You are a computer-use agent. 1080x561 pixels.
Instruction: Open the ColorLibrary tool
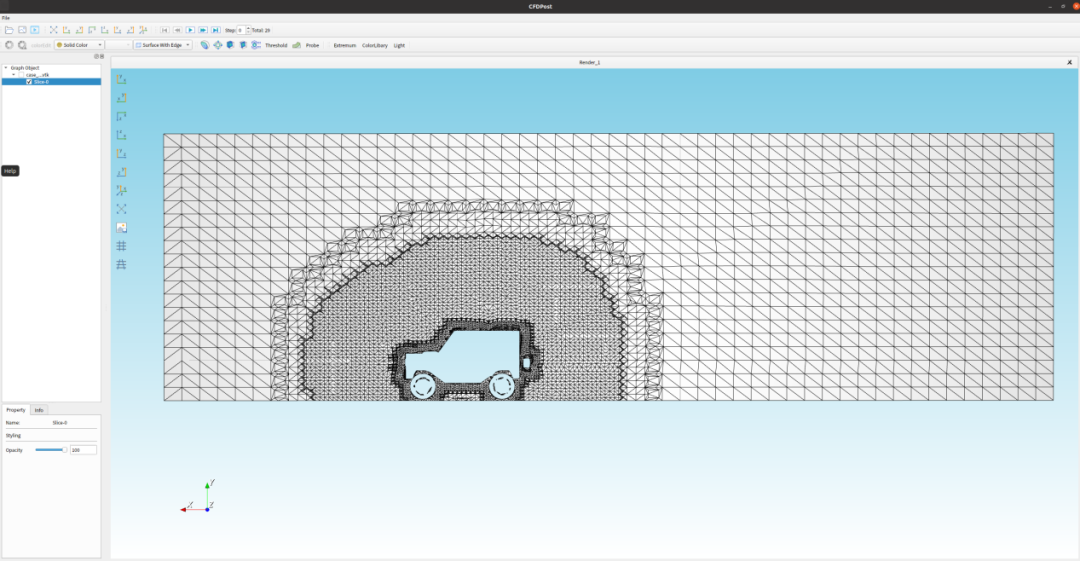(375, 45)
